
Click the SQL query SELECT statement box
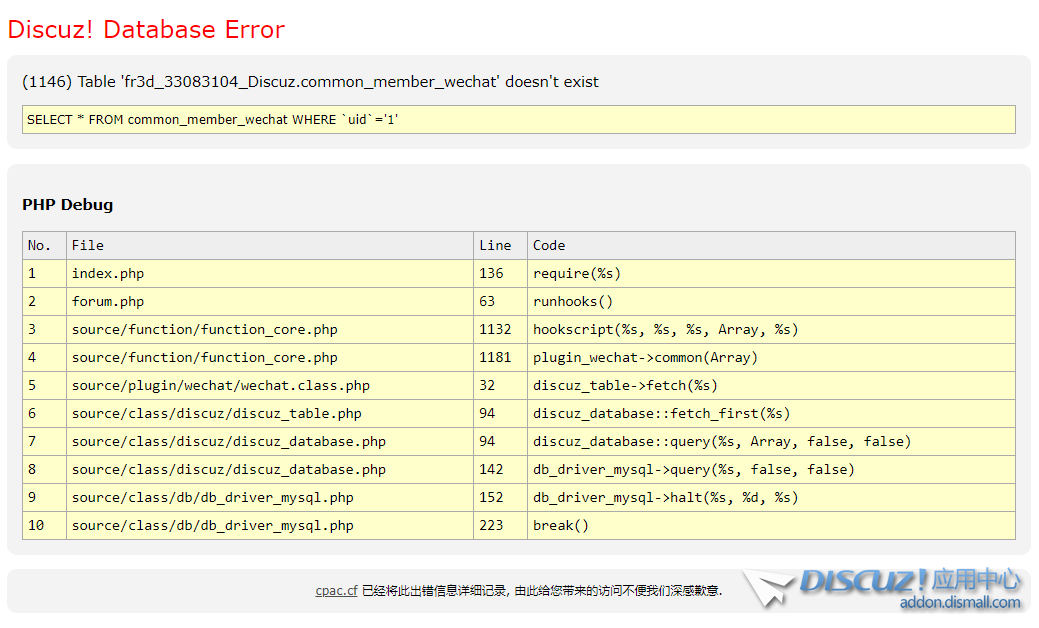[x=518, y=119]
